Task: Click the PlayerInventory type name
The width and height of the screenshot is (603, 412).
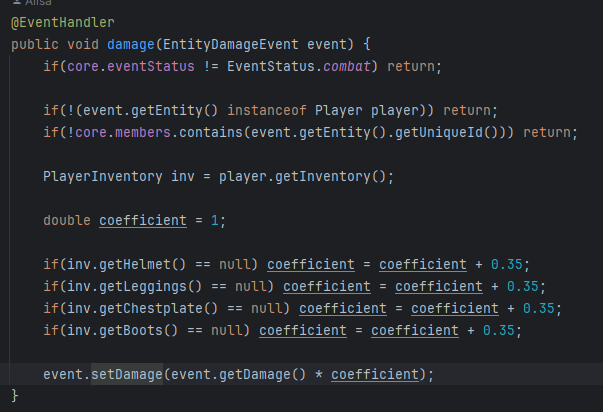Action: [x=103, y=177]
